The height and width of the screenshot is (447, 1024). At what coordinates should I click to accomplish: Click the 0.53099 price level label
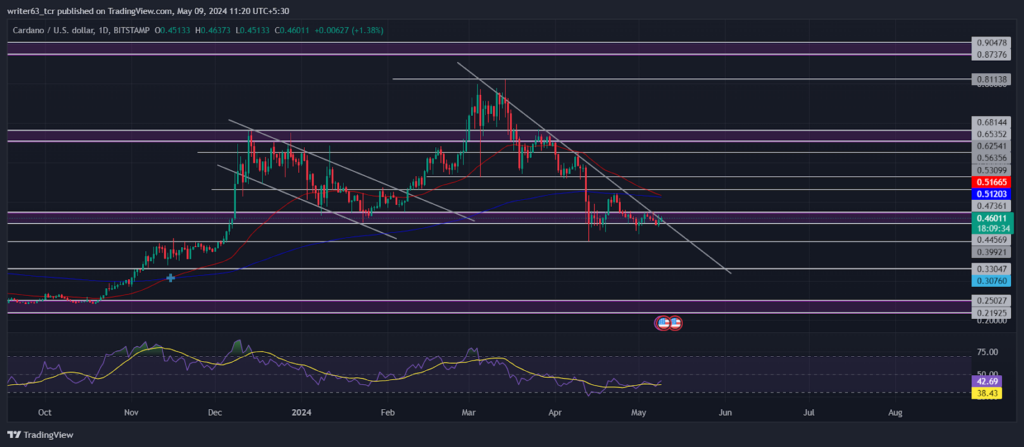[x=992, y=169]
